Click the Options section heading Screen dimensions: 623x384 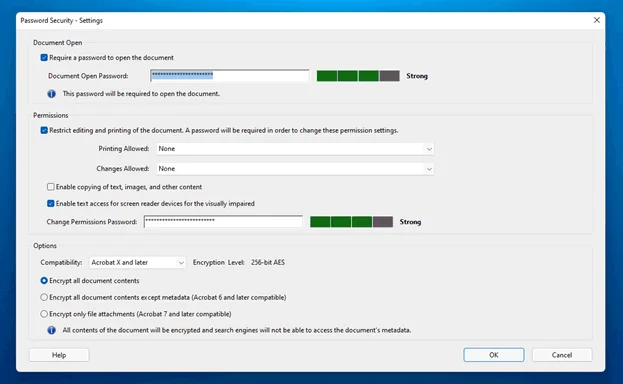tap(45, 246)
